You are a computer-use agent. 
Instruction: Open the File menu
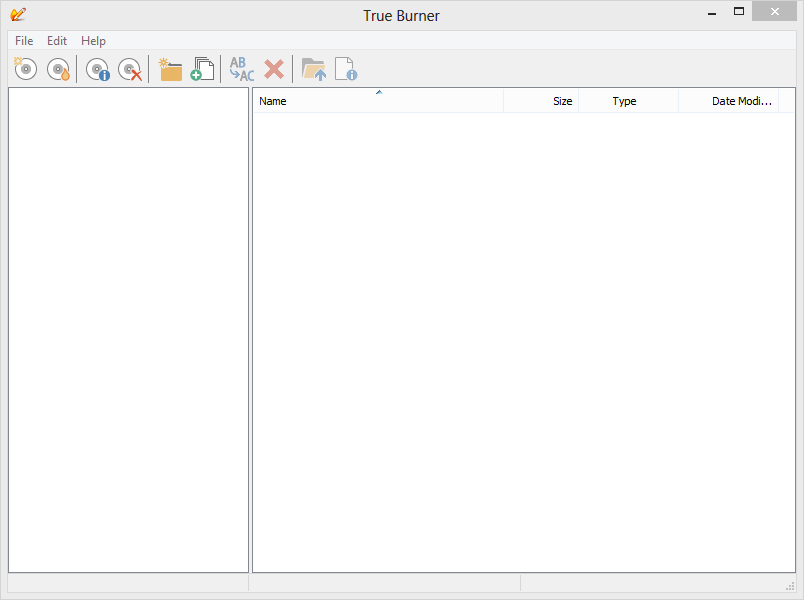click(x=24, y=41)
